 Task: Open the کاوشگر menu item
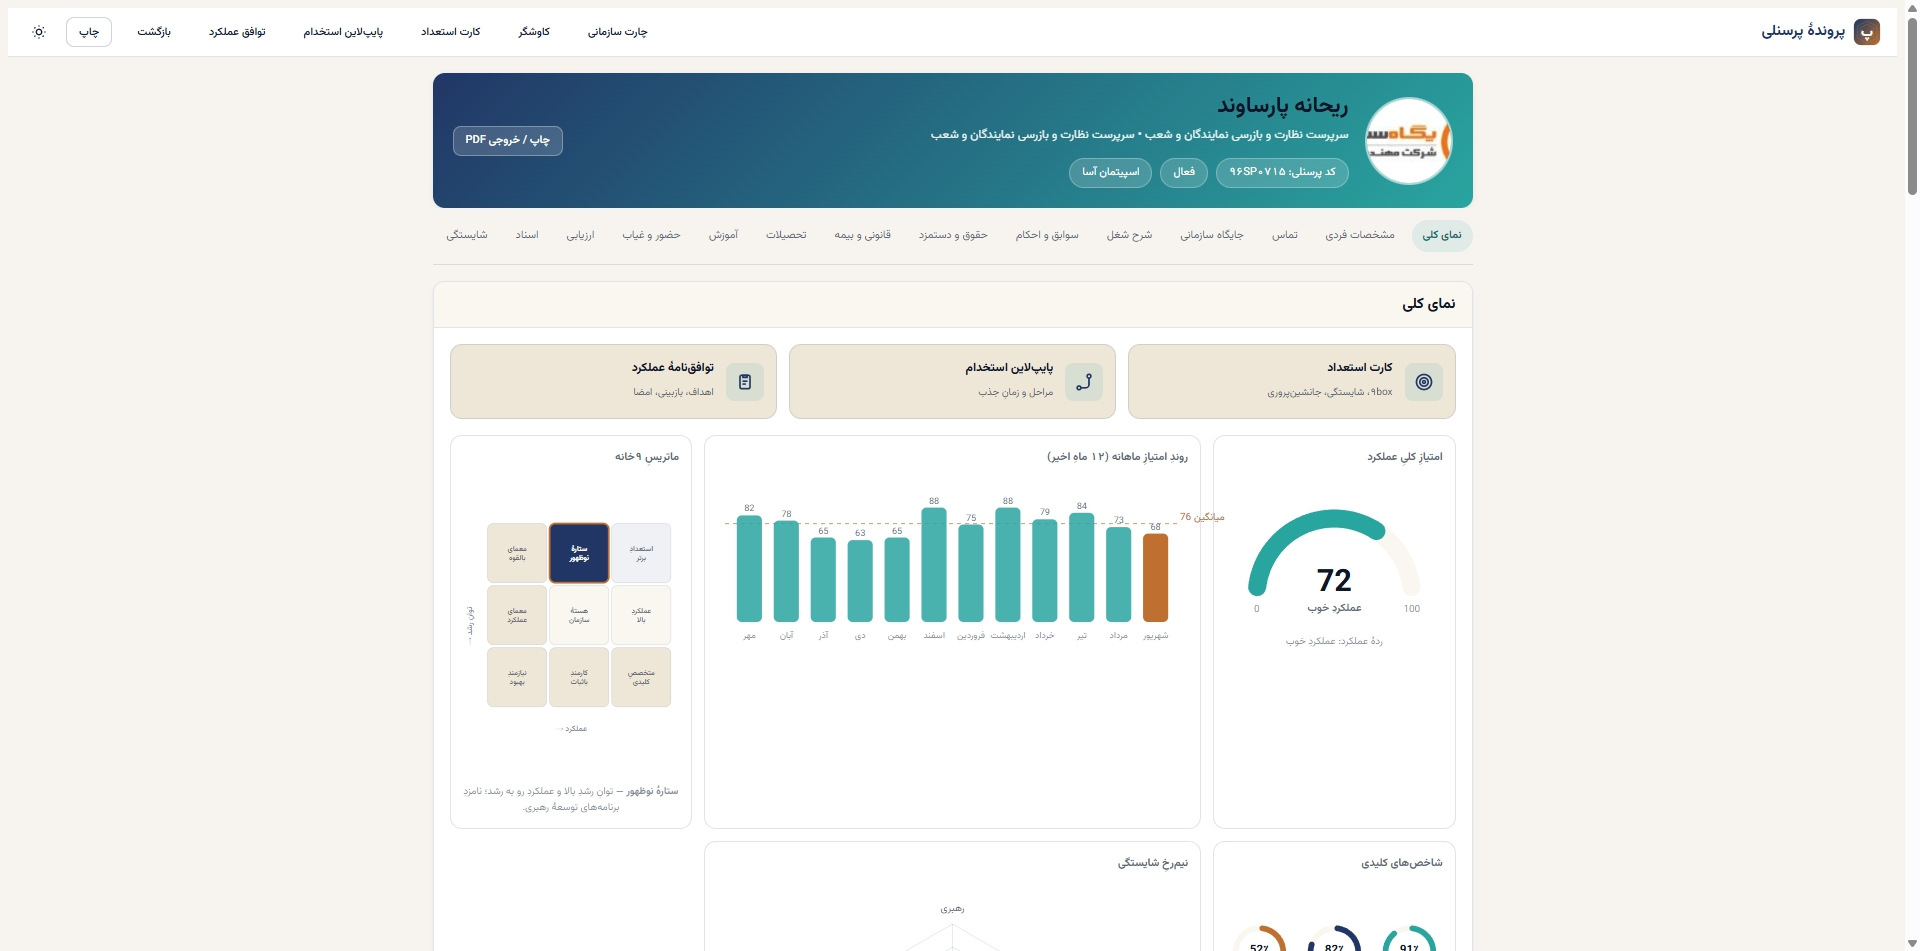(534, 32)
